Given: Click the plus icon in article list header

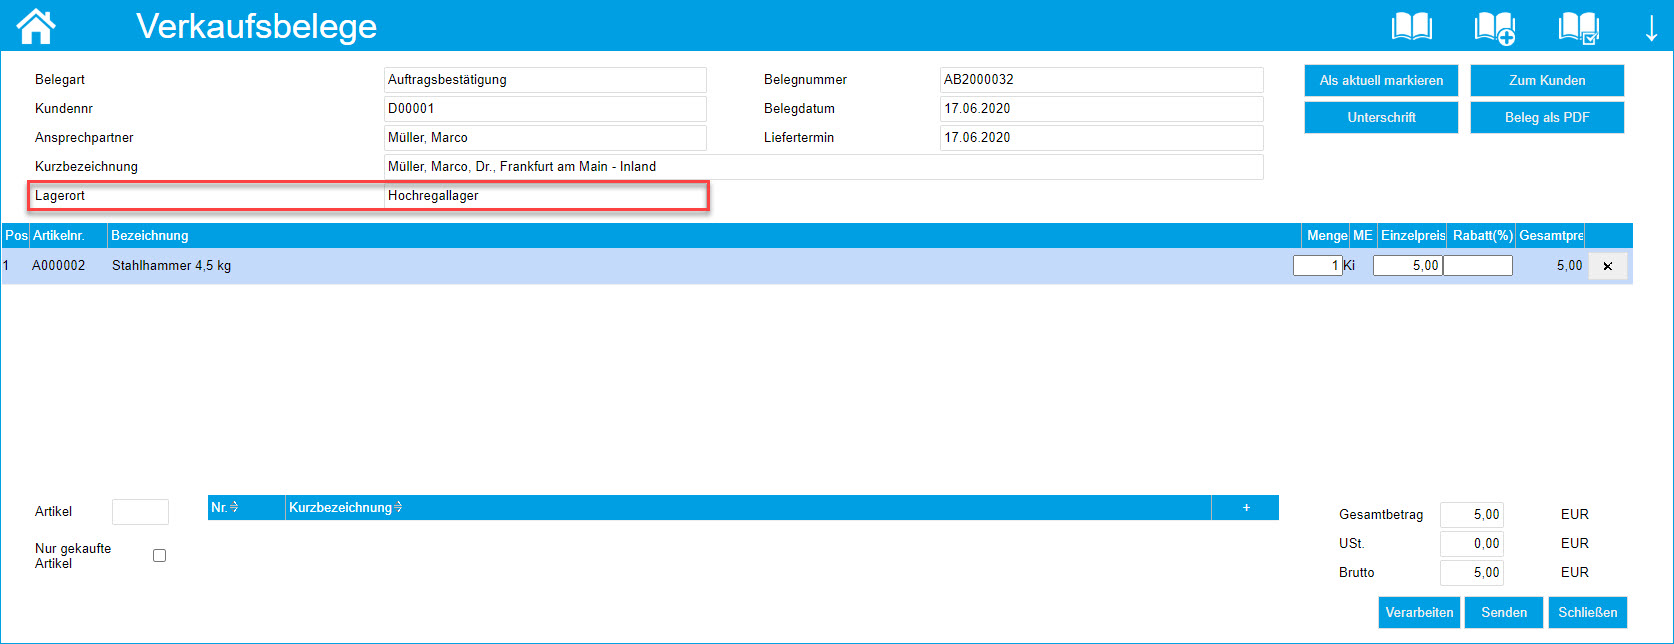Looking at the screenshot, I should pyautogui.click(x=1246, y=508).
